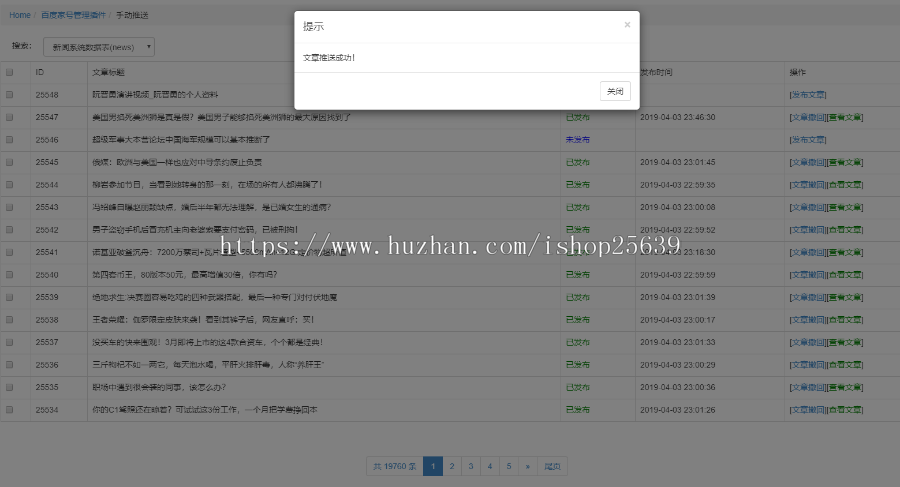
Task: Click 发布文章 link for article 25548
Action: coord(808,95)
